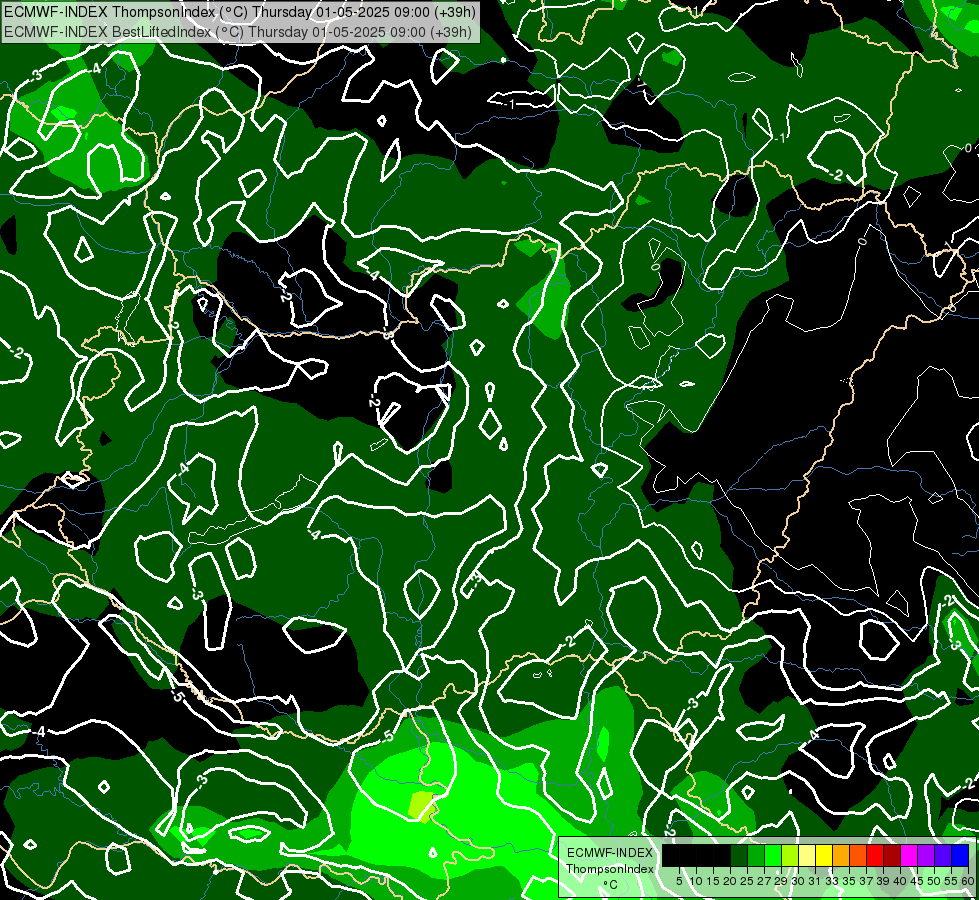The image size is (979, 900).
Task: Click the °C unit label in the legend
Action: 611,885
